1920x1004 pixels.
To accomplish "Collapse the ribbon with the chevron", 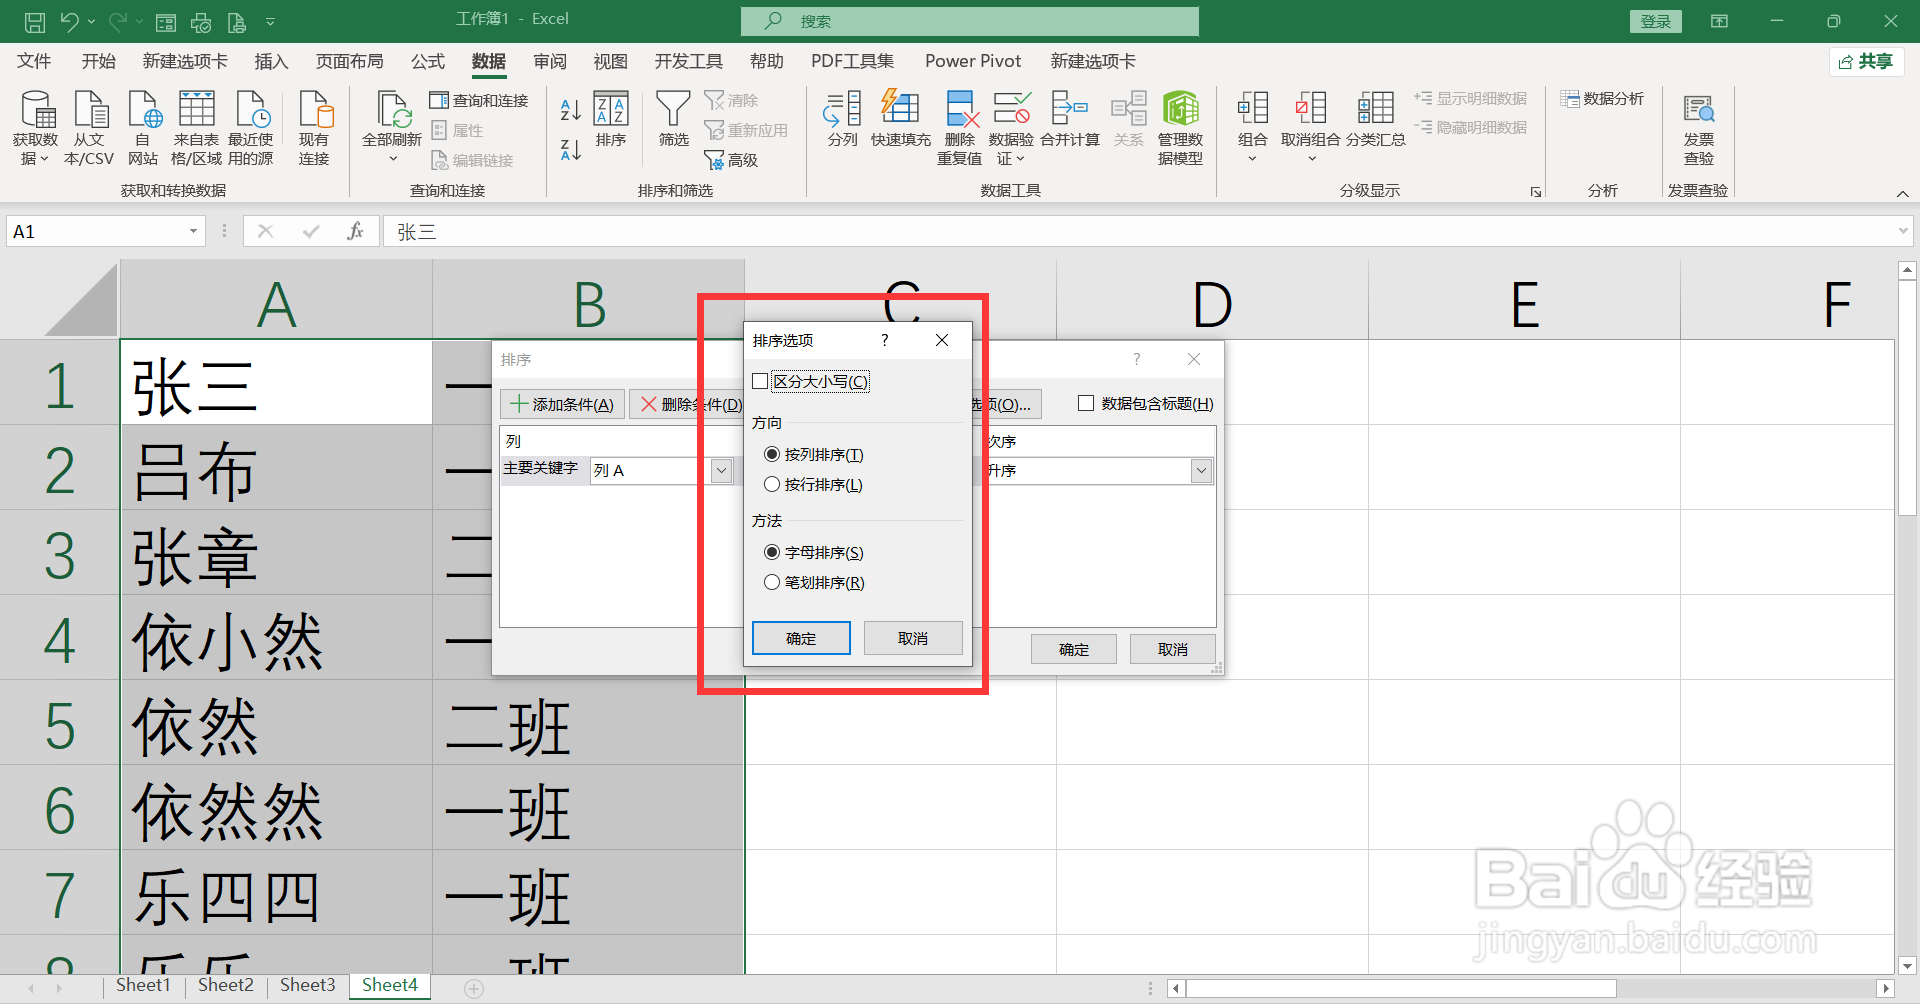I will tap(1902, 193).
